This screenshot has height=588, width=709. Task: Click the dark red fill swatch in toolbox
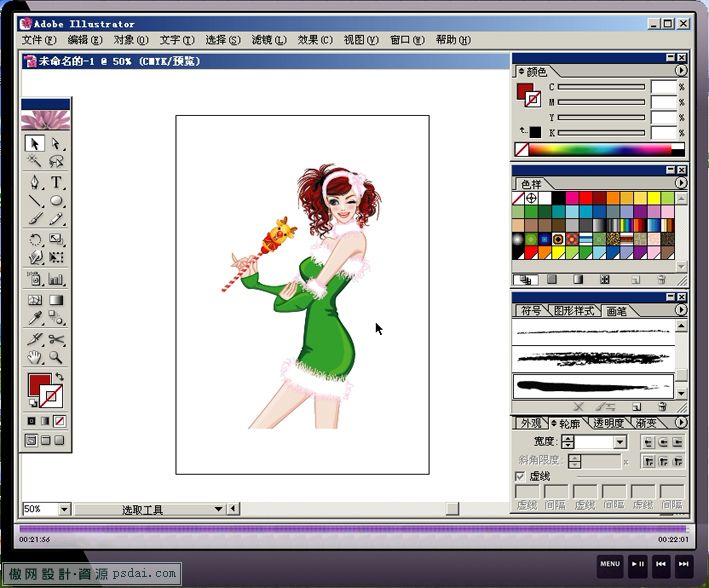point(38,383)
